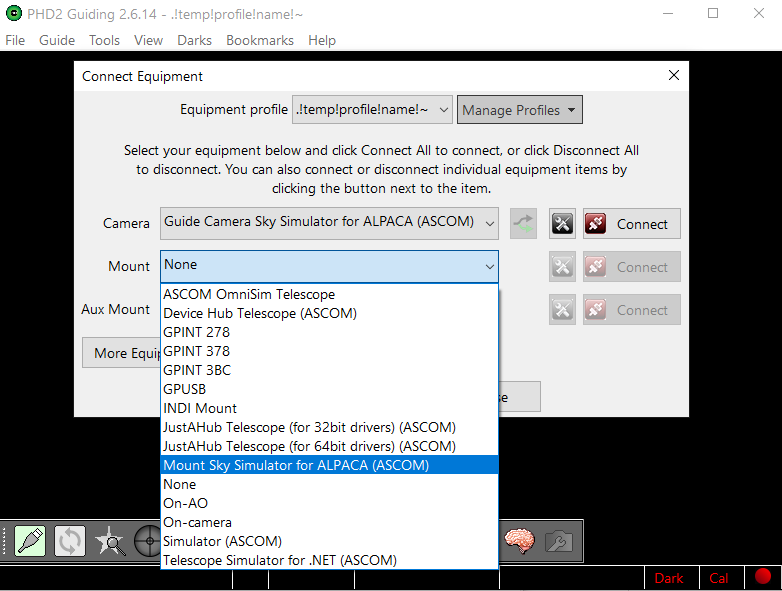Image resolution: width=782 pixels, height=591 pixels.
Task: Expand the Equipment profile dropdown
Action: click(x=441, y=110)
